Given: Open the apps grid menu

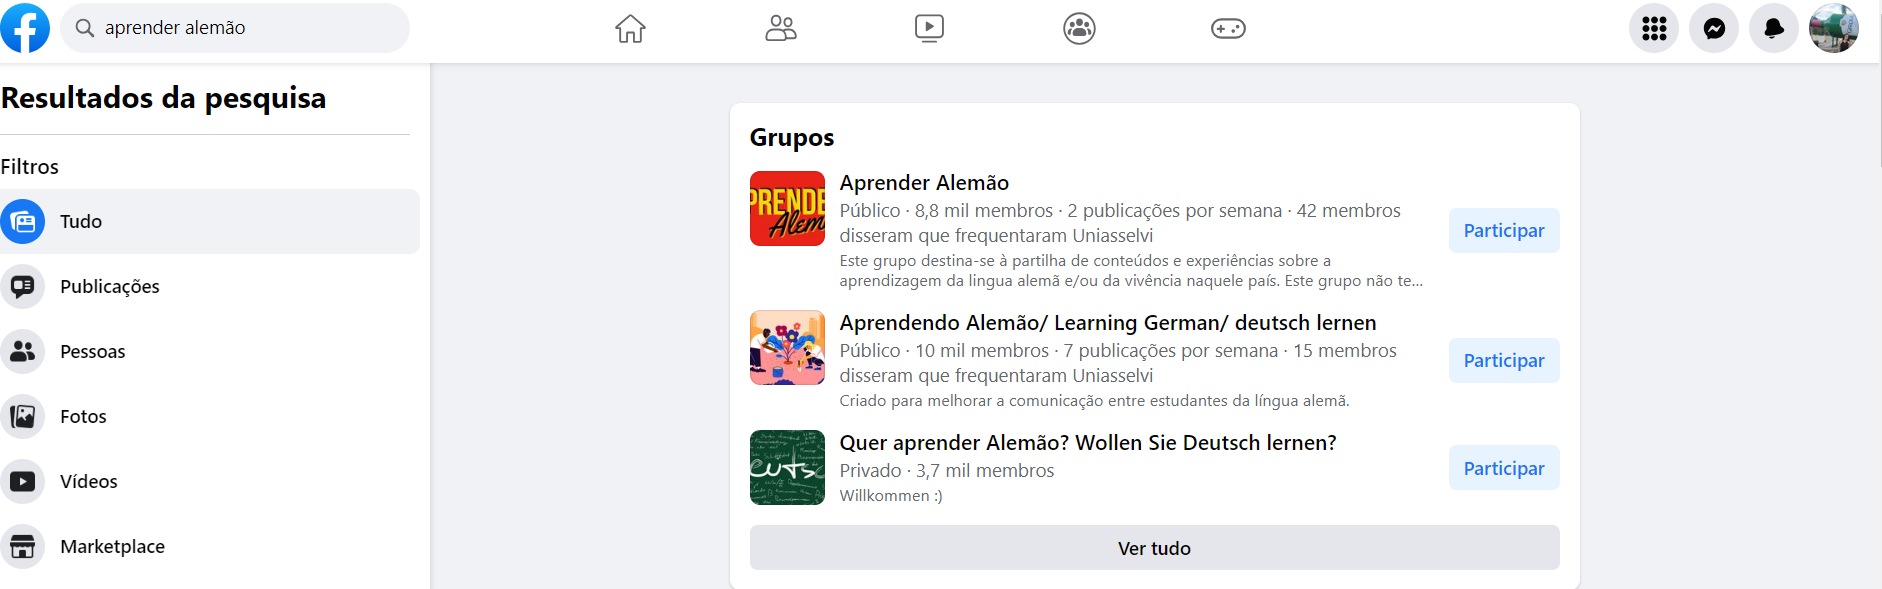Looking at the screenshot, I should (x=1654, y=28).
